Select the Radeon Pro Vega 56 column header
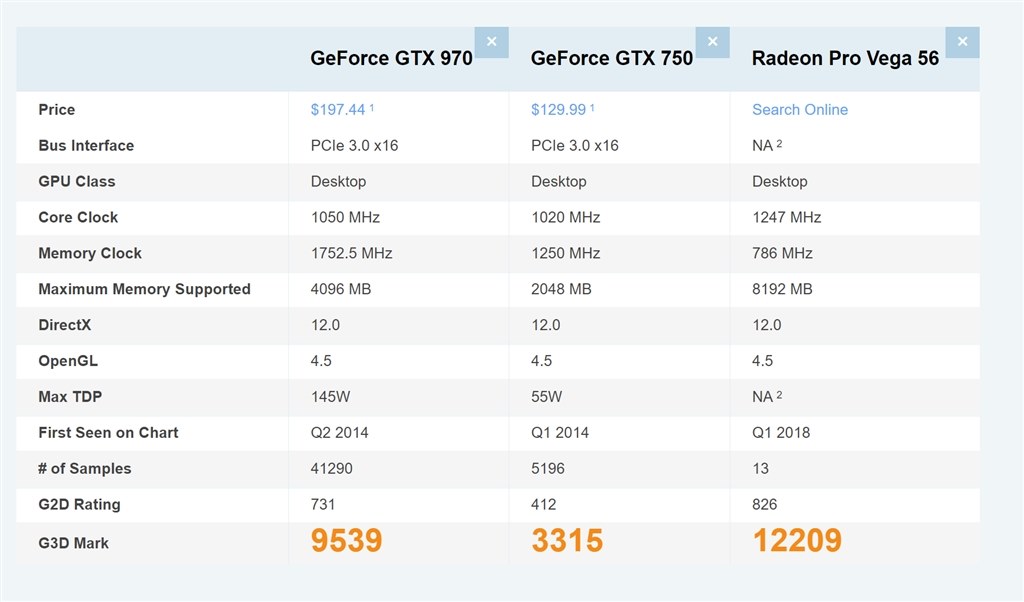1024x602 pixels. (845, 58)
